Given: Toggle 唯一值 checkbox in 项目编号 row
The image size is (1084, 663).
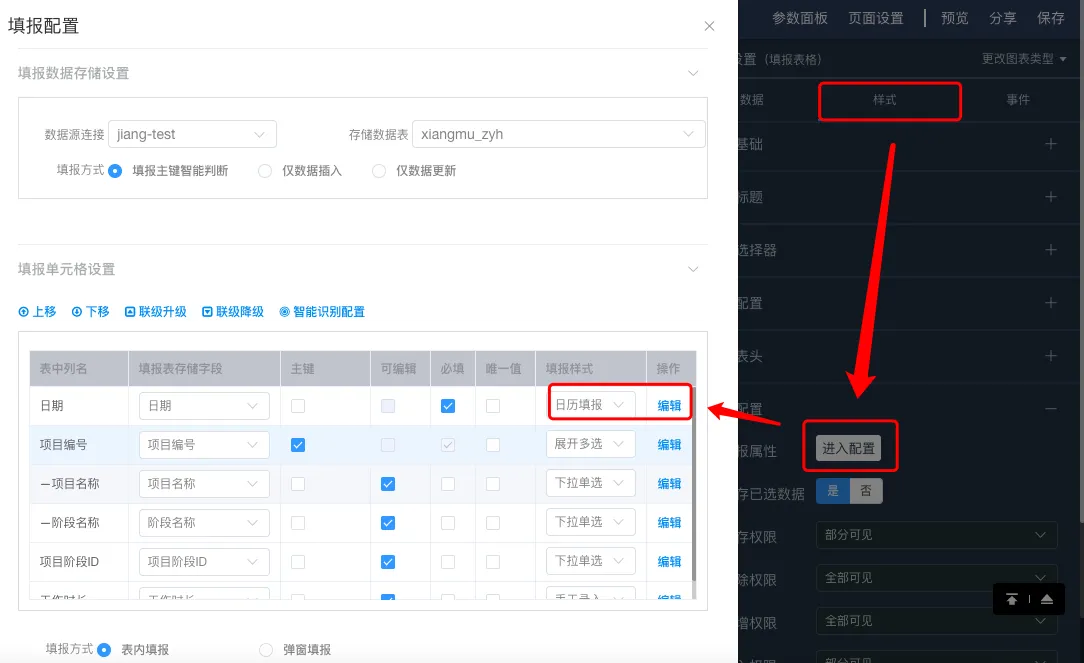Looking at the screenshot, I should tap(493, 445).
